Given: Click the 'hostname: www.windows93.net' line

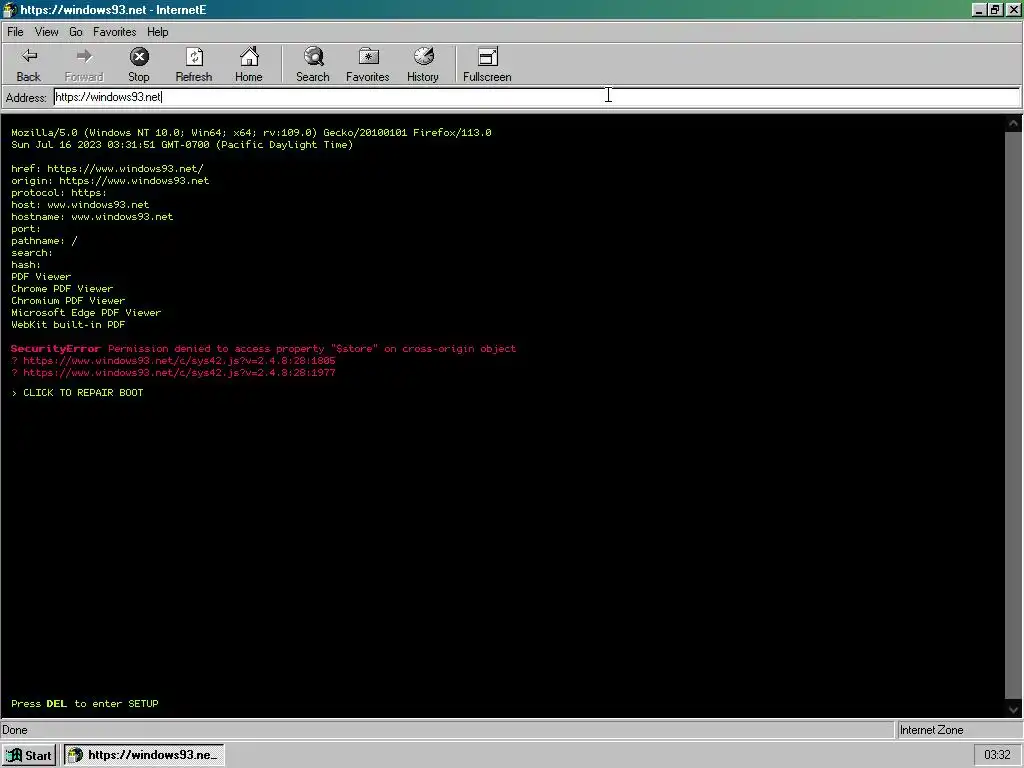Looking at the screenshot, I should coord(92,217).
